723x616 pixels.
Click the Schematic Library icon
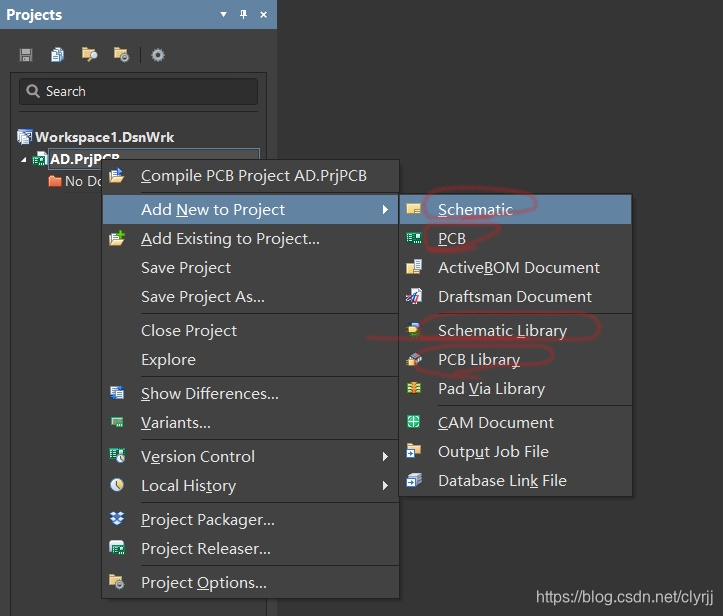click(414, 331)
